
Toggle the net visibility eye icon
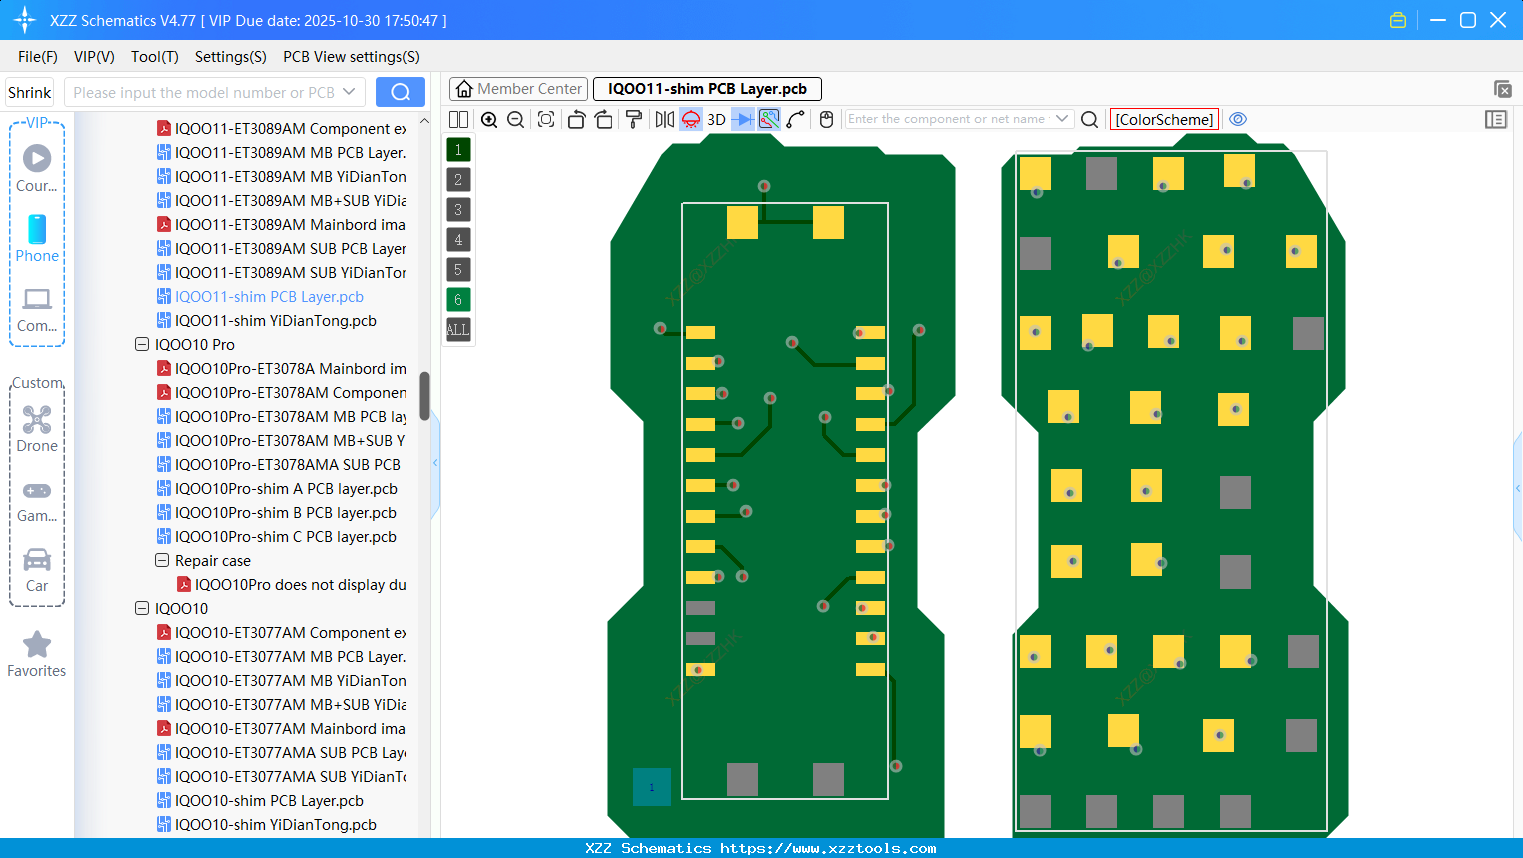click(1238, 119)
